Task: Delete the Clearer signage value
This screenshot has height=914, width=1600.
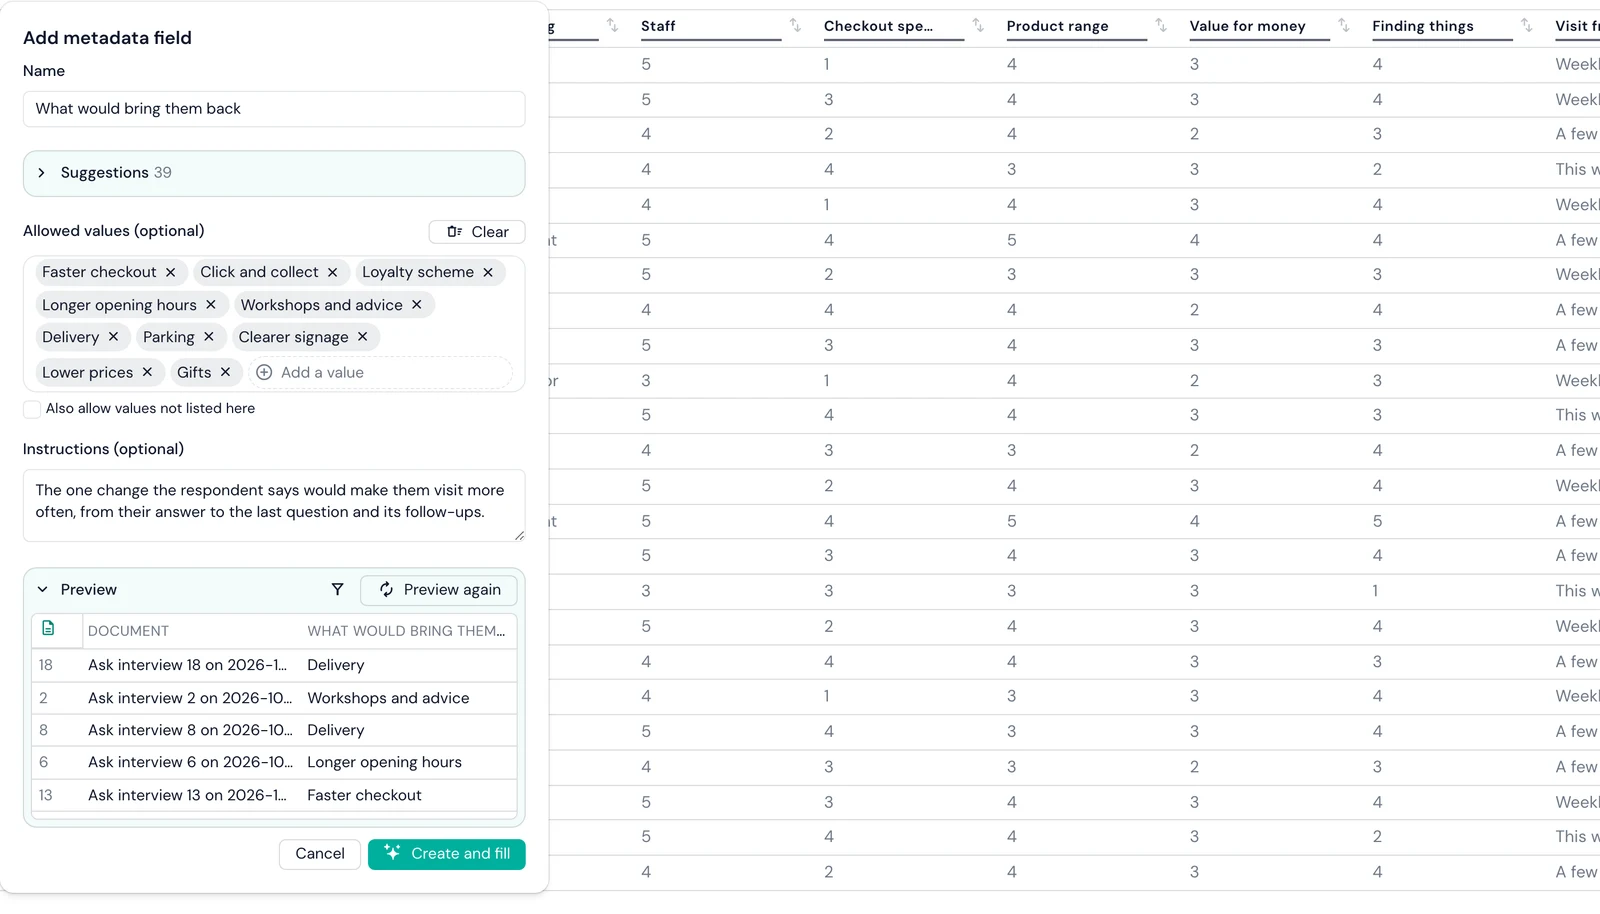Action: pos(363,337)
